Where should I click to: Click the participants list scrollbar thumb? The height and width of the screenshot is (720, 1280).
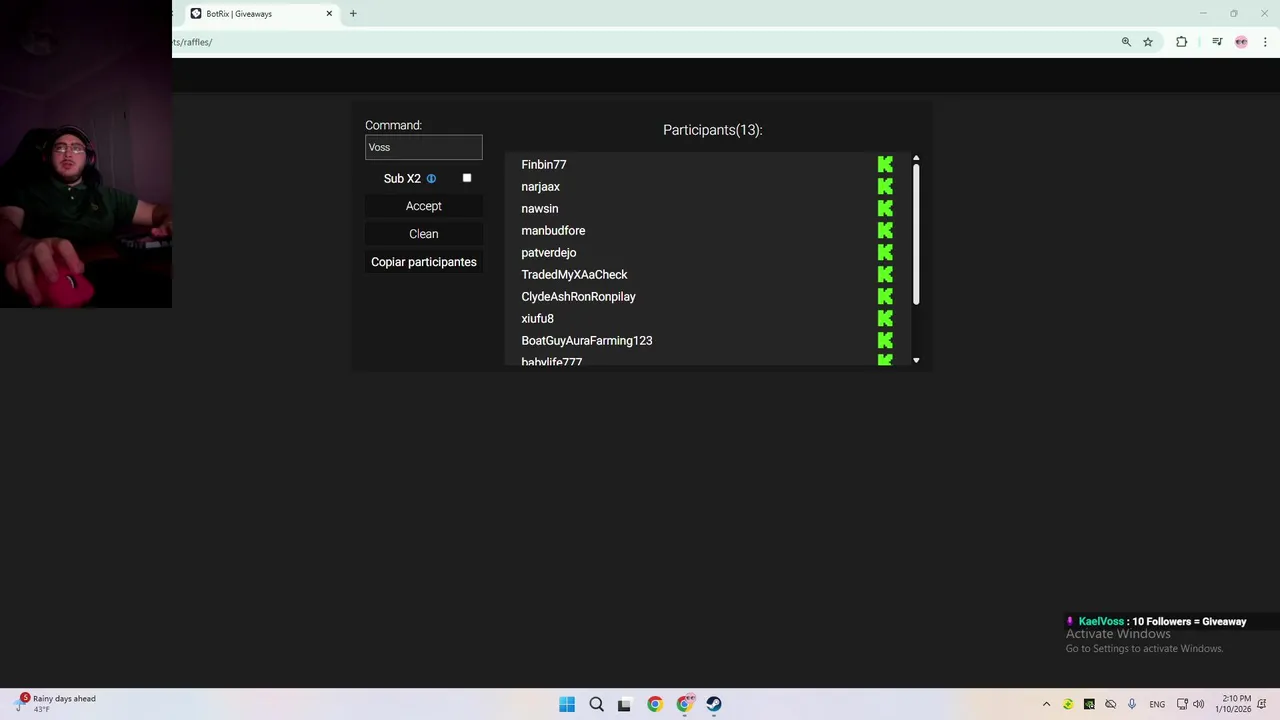click(916, 235)
